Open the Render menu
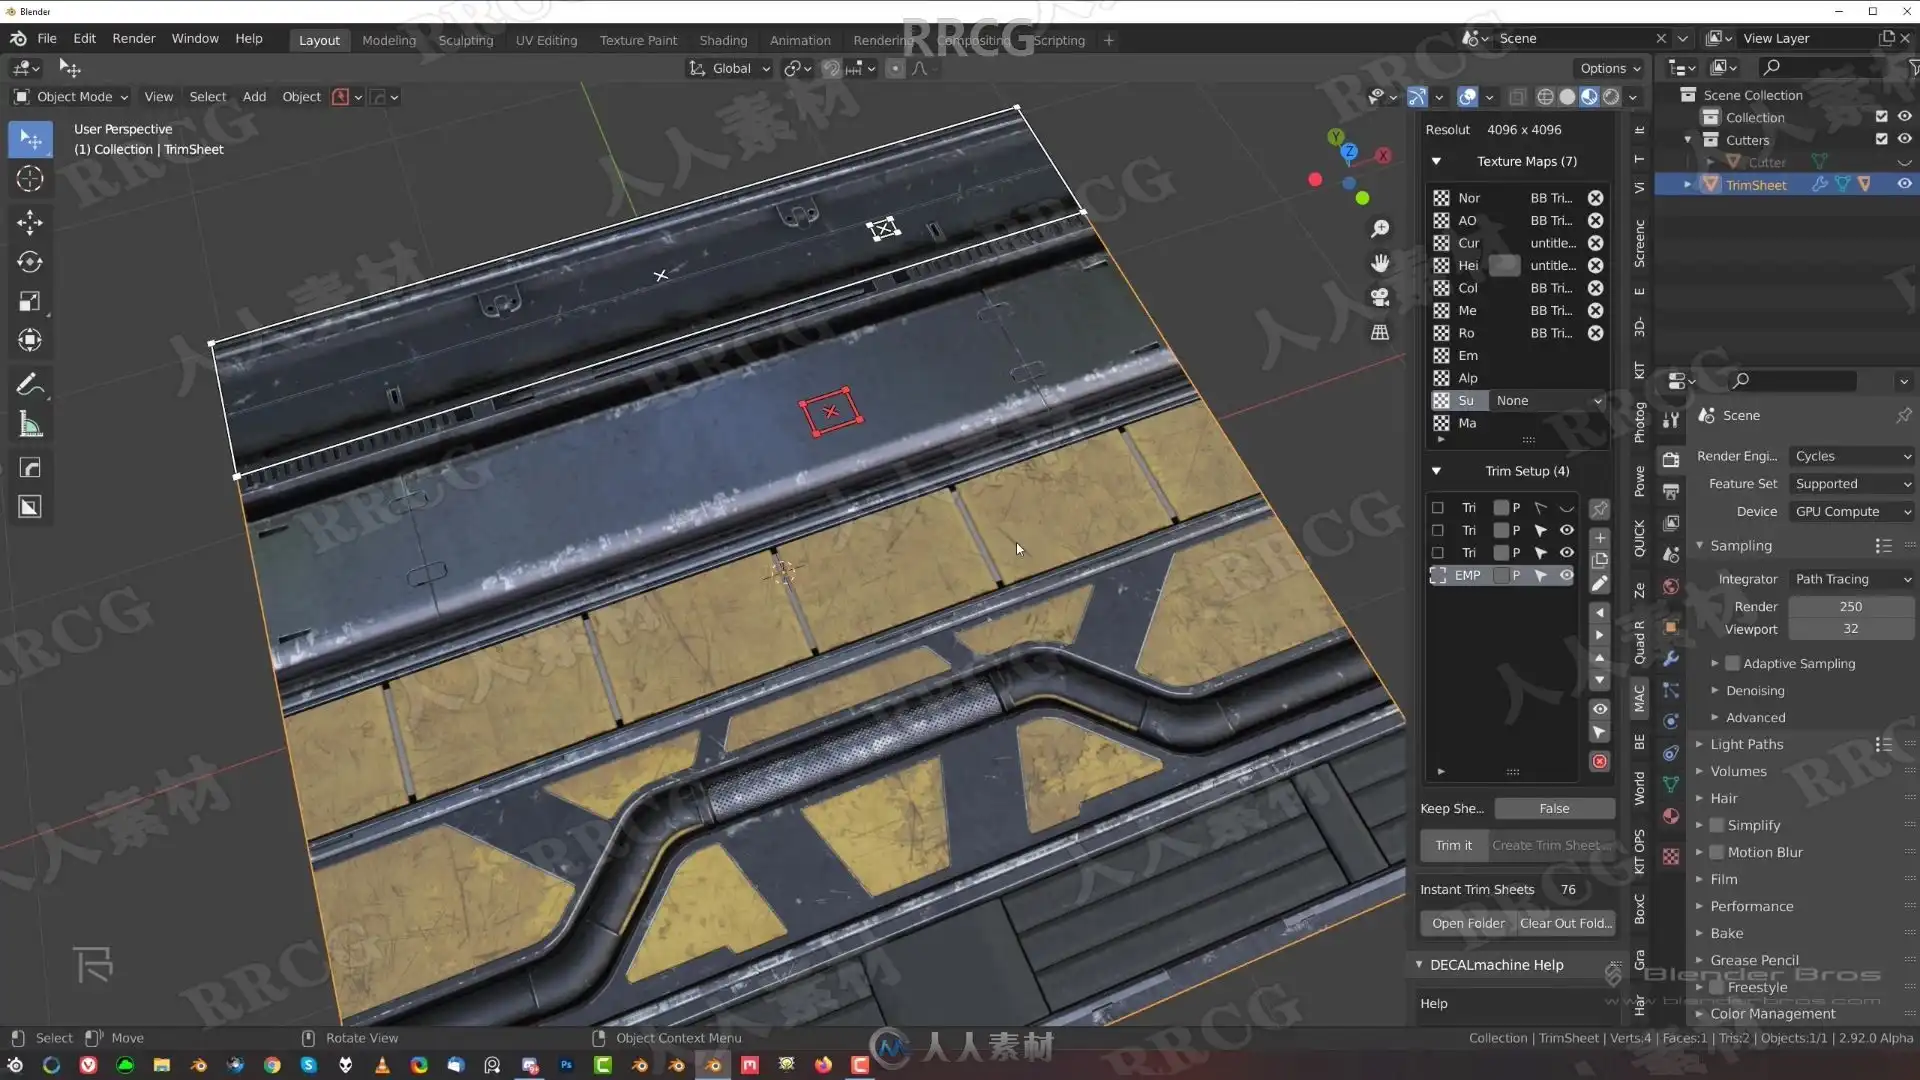This screenshot has width=1920, height=1080. click(133, 38)
